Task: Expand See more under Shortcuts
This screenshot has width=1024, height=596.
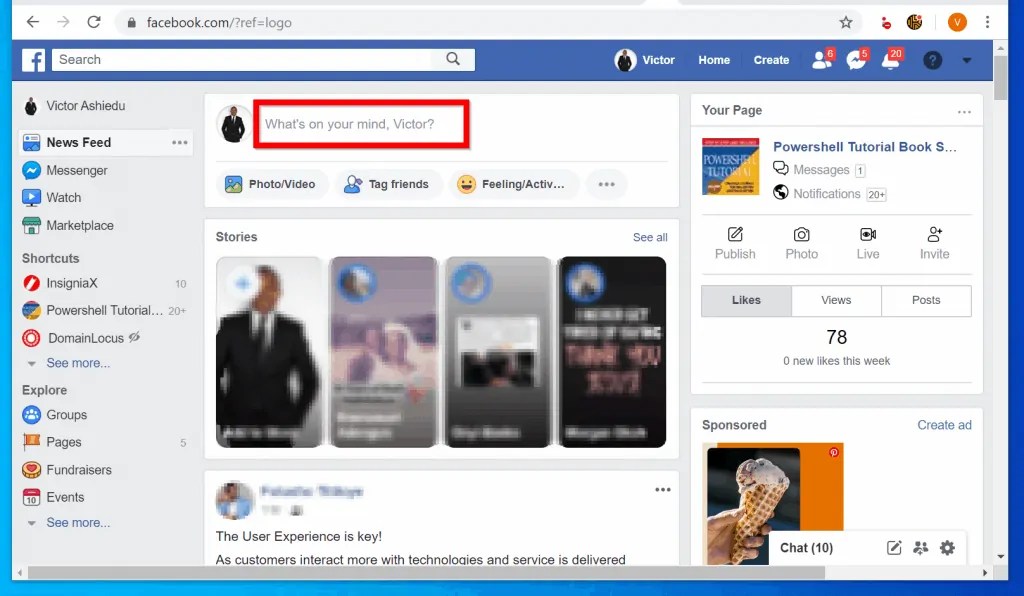Action: coord(78,363)
